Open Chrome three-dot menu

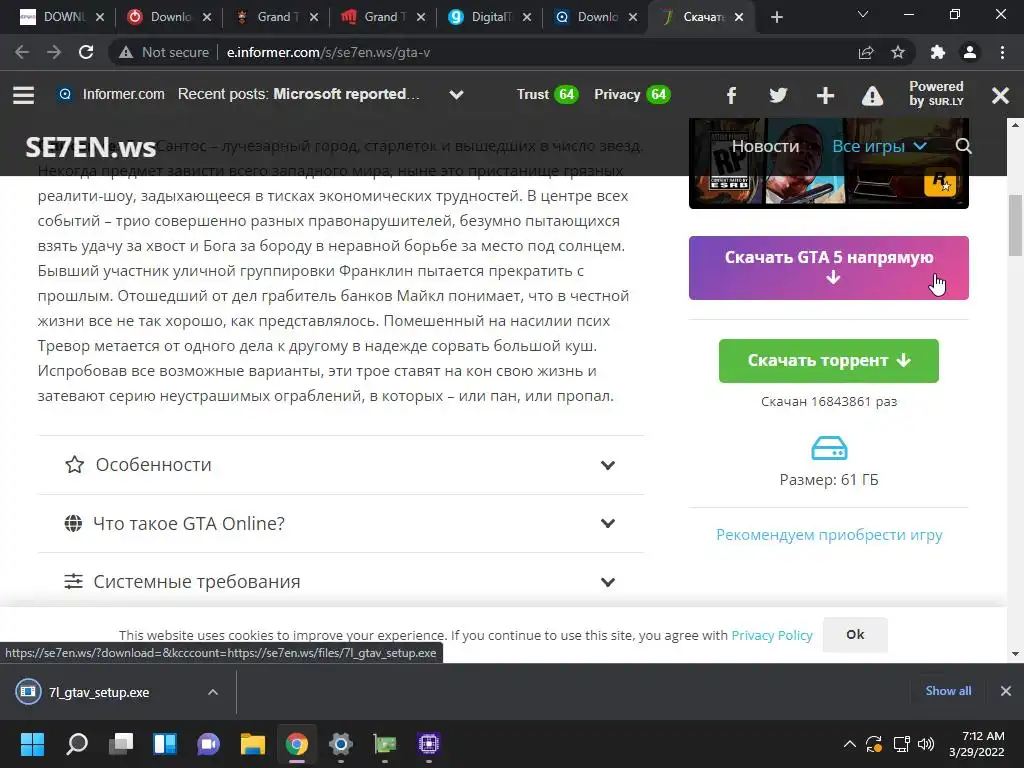click(1002, 52)
